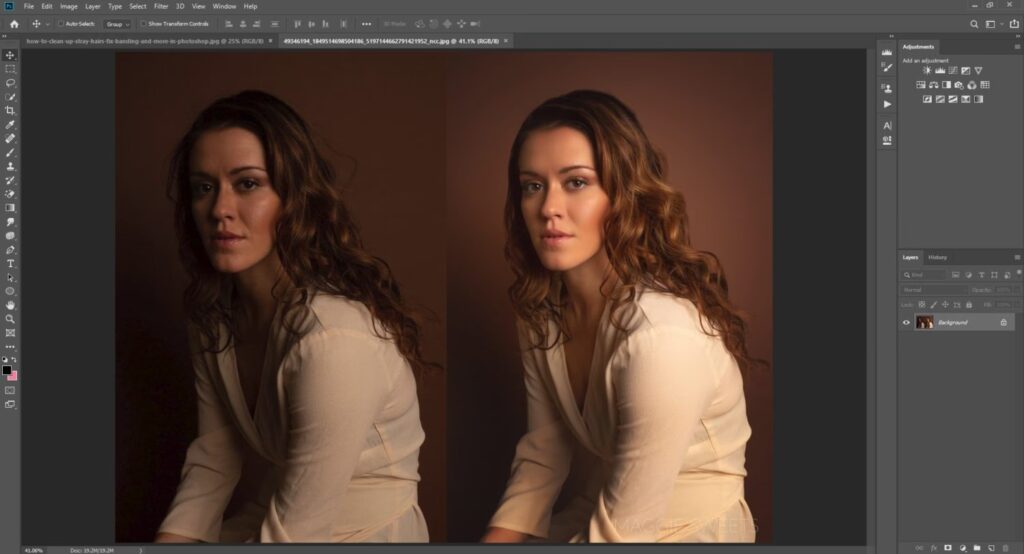Select the Crop tool

pyautogui.click(x=10, y=110)
